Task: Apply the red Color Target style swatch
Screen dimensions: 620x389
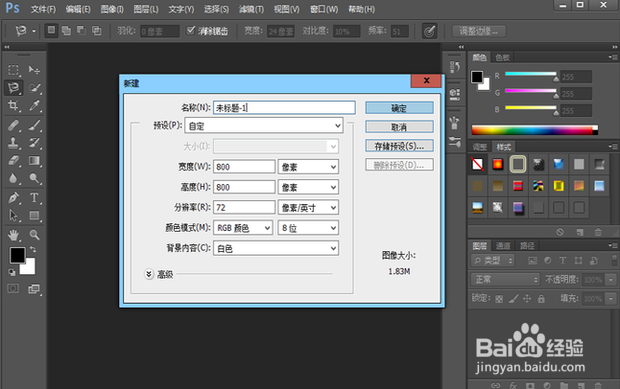Action: pos(497,164)
